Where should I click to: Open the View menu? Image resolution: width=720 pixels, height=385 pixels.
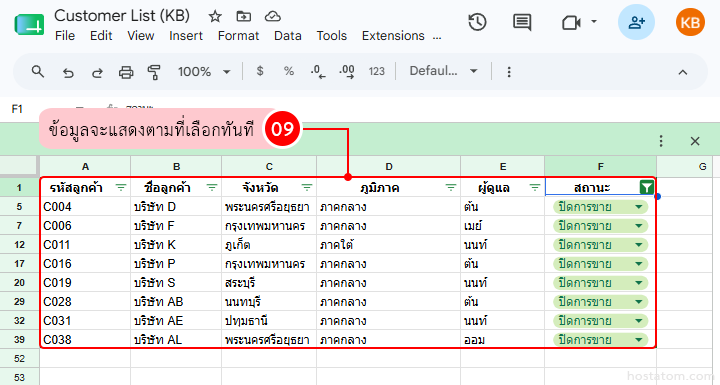(141, 36)
